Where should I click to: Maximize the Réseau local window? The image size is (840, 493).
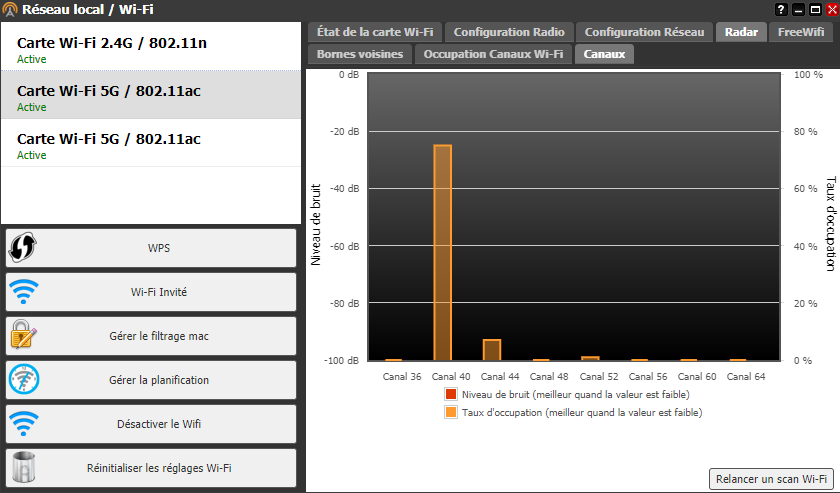tap(815, 9)
